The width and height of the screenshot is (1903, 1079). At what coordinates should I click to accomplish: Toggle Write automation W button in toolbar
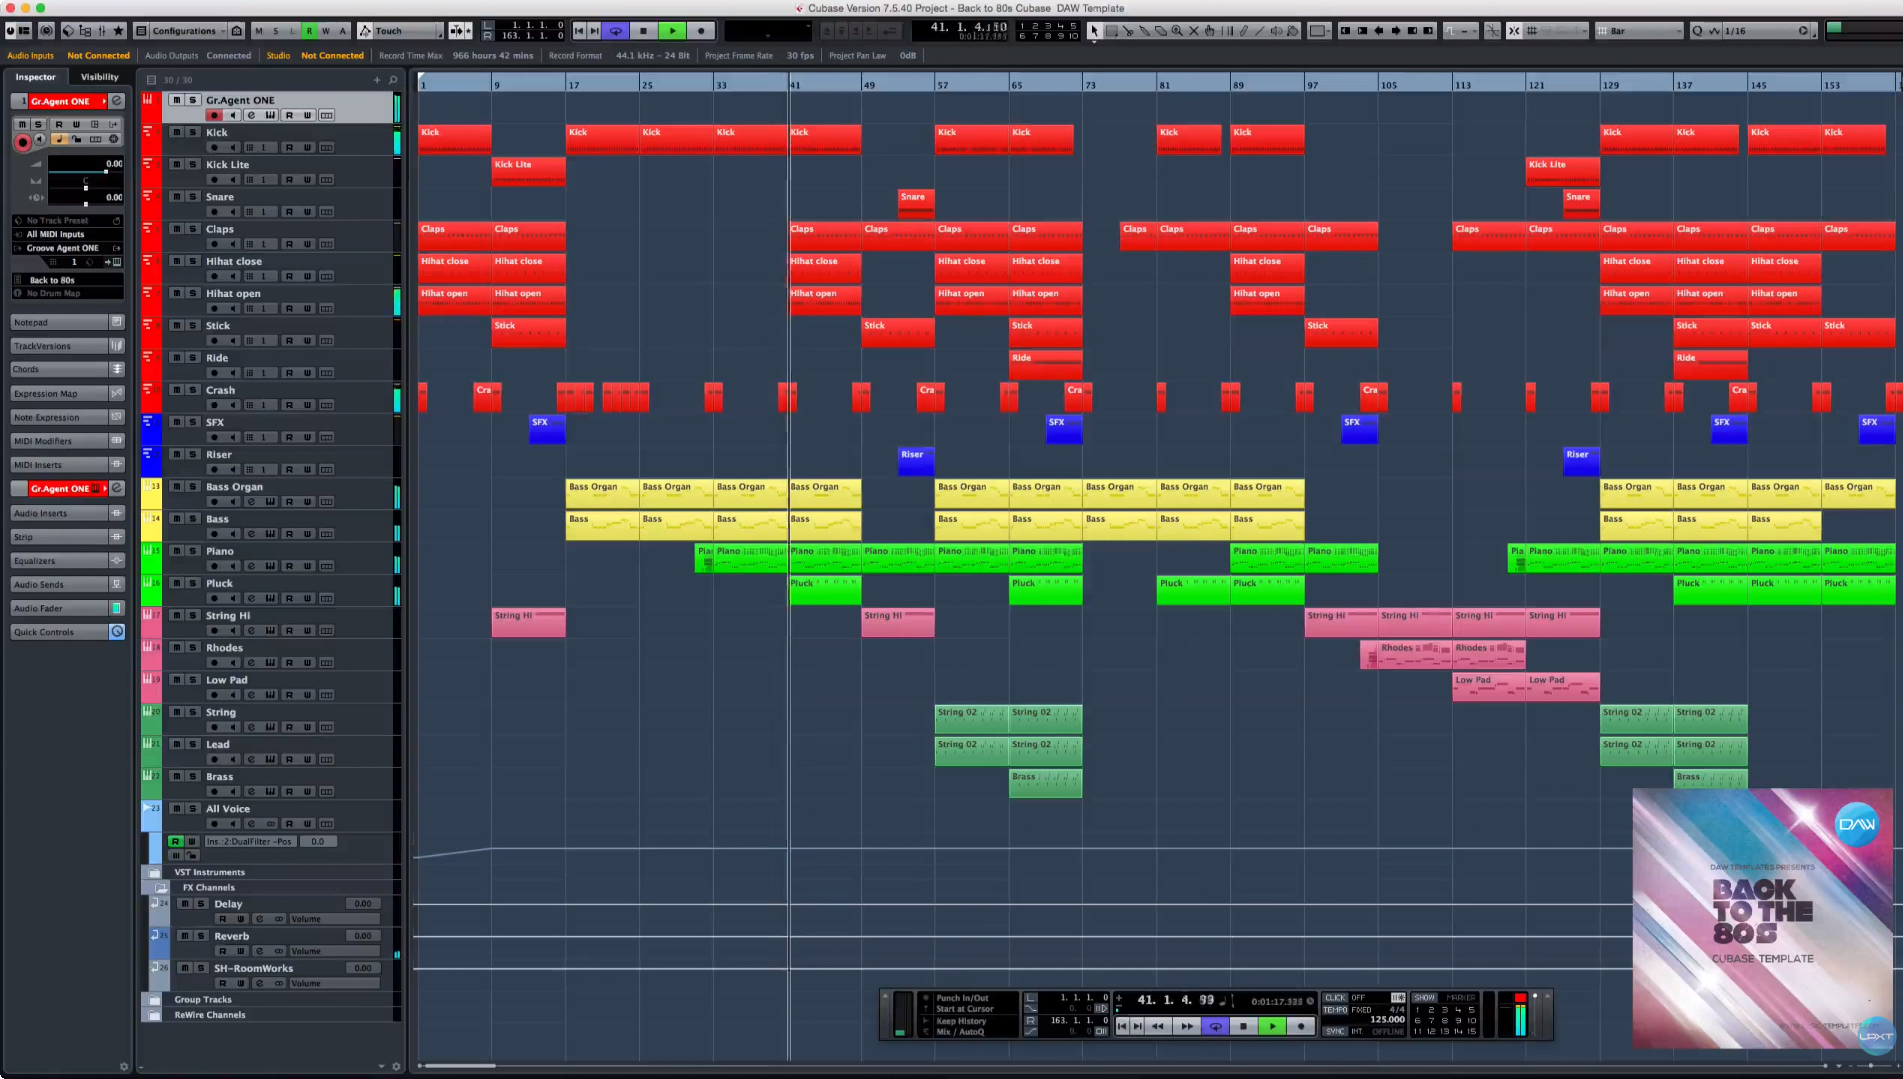coord(325,31)
